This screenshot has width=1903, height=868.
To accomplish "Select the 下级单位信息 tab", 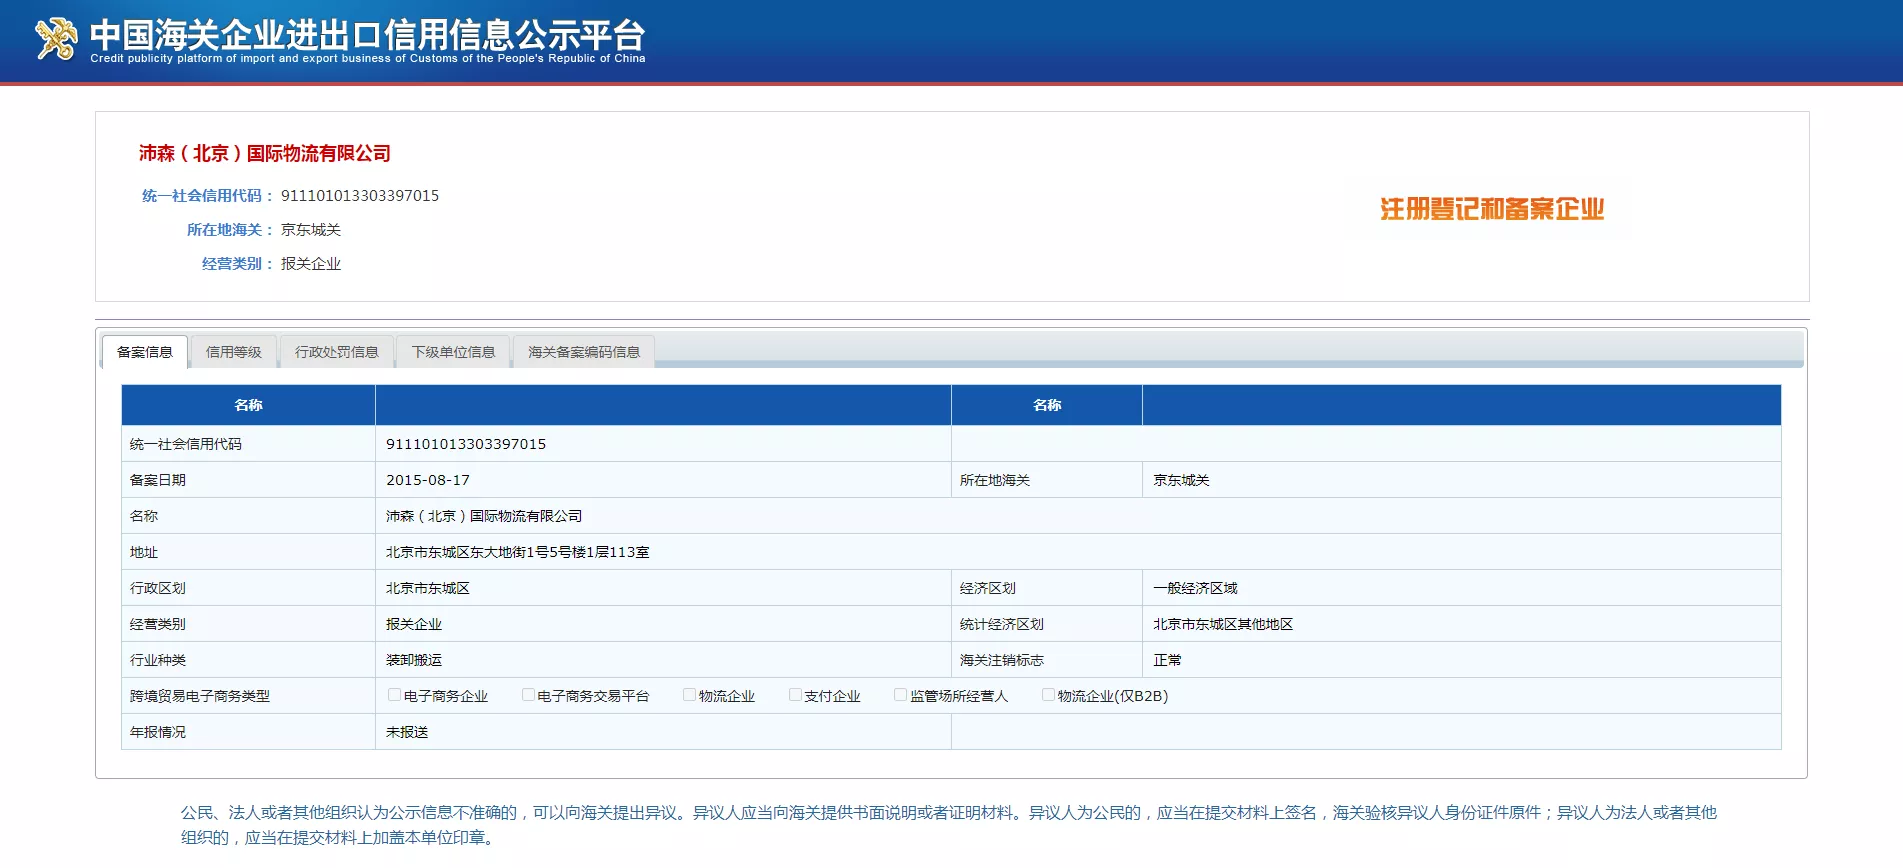I will [x=454, y=352].
